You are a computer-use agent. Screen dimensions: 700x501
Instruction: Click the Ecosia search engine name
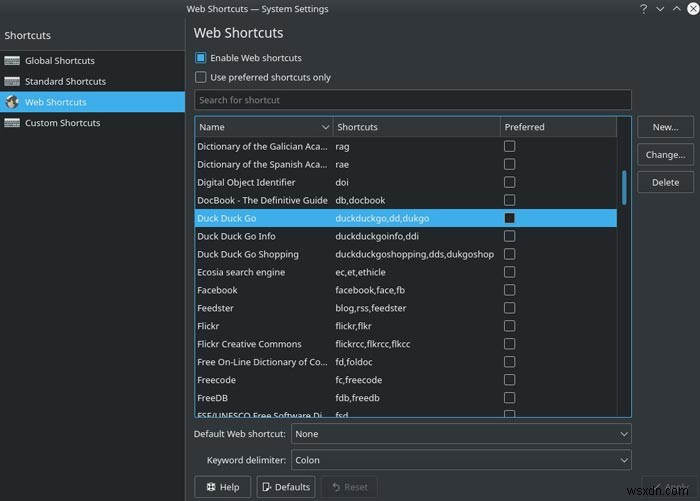point(241,272)
